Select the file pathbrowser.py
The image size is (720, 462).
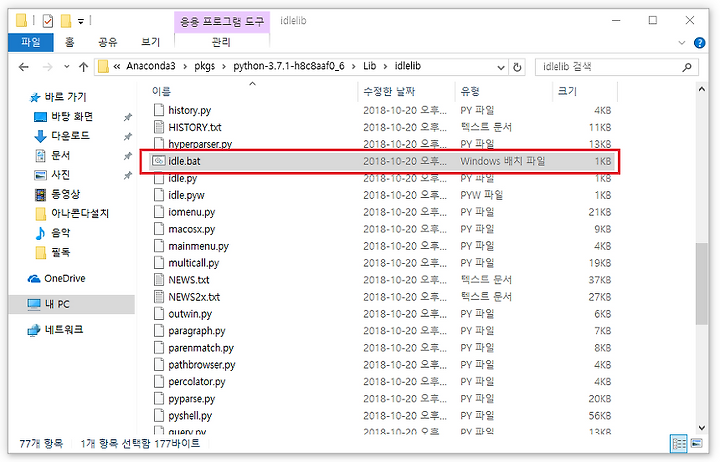click(202, 365)
